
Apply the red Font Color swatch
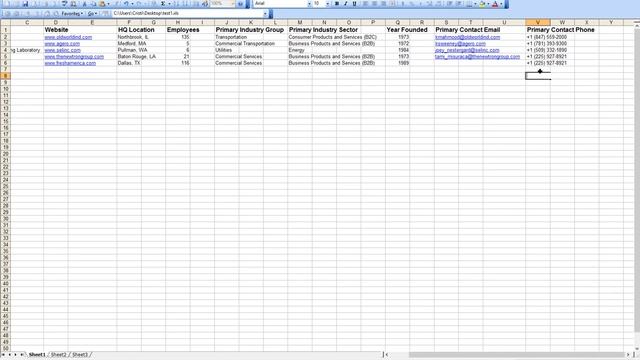(495, 4)
